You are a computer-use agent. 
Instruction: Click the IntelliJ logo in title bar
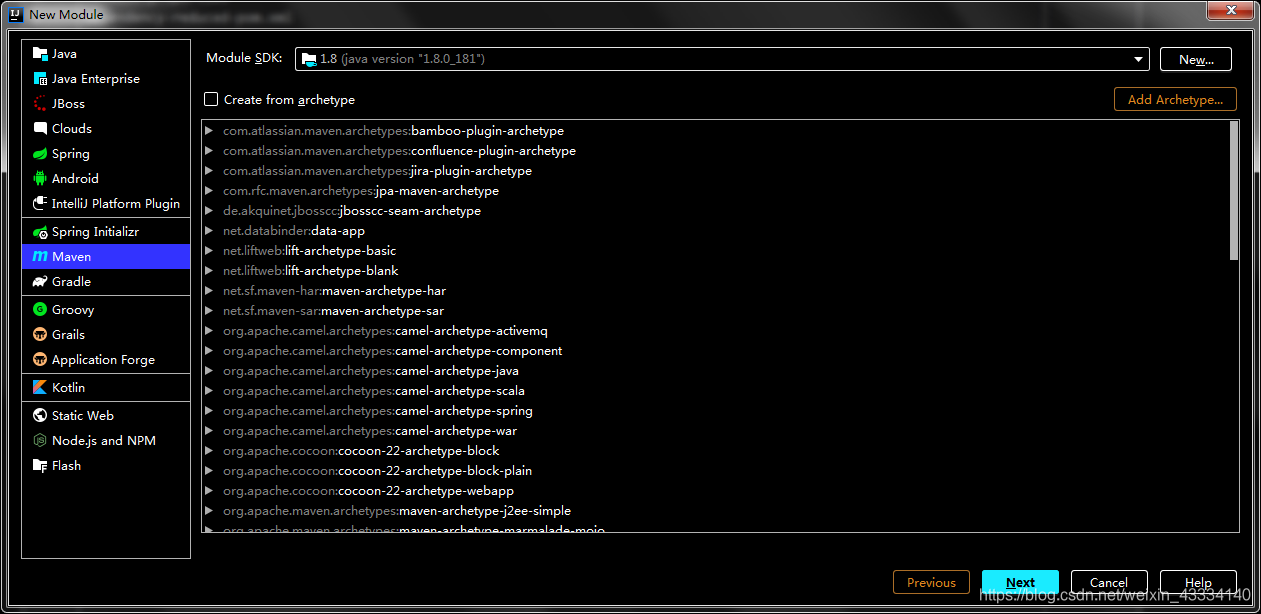click(x=13, y=14)
